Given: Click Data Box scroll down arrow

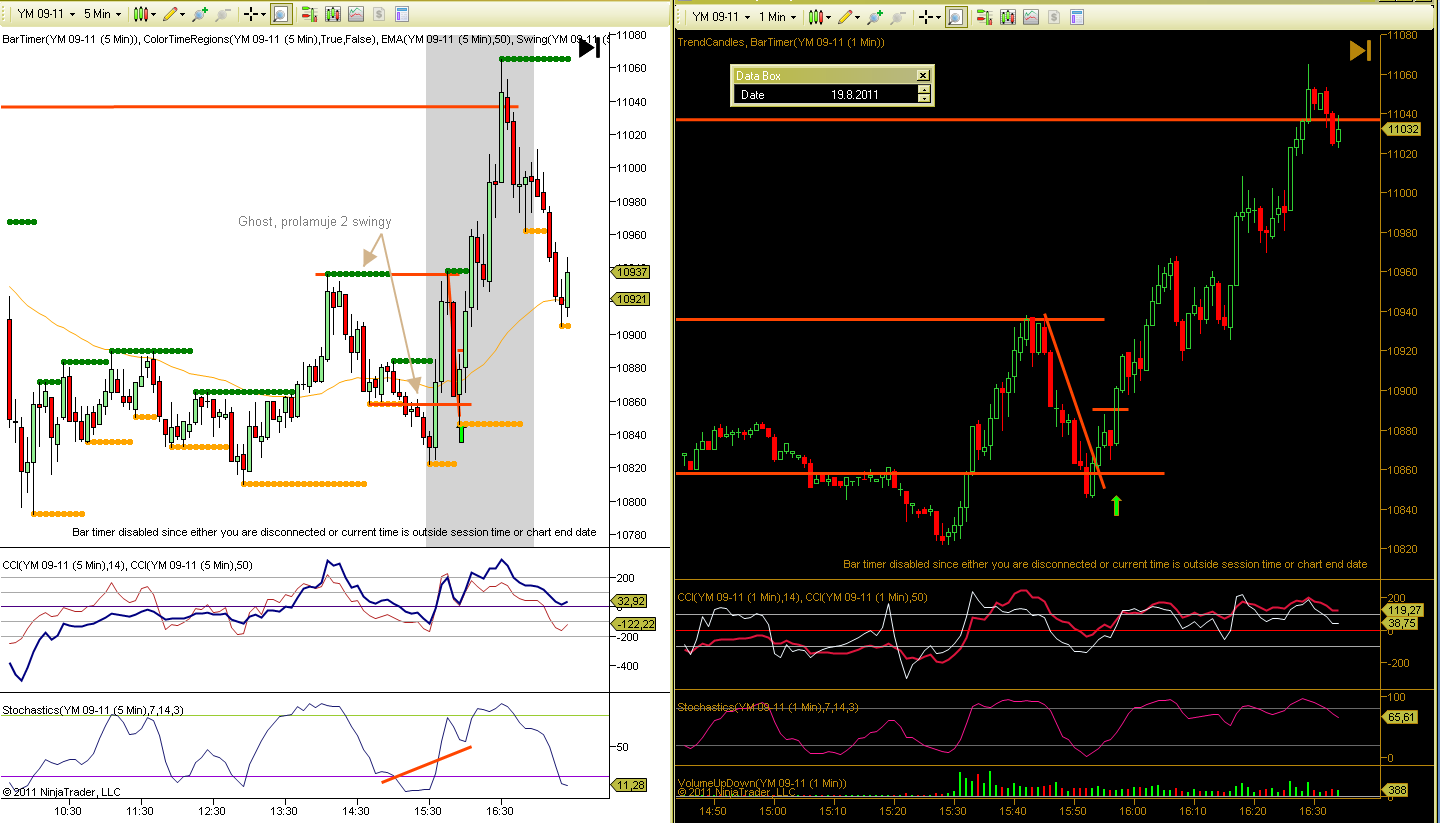Looking at the screenshot, I should click(924, 98).
